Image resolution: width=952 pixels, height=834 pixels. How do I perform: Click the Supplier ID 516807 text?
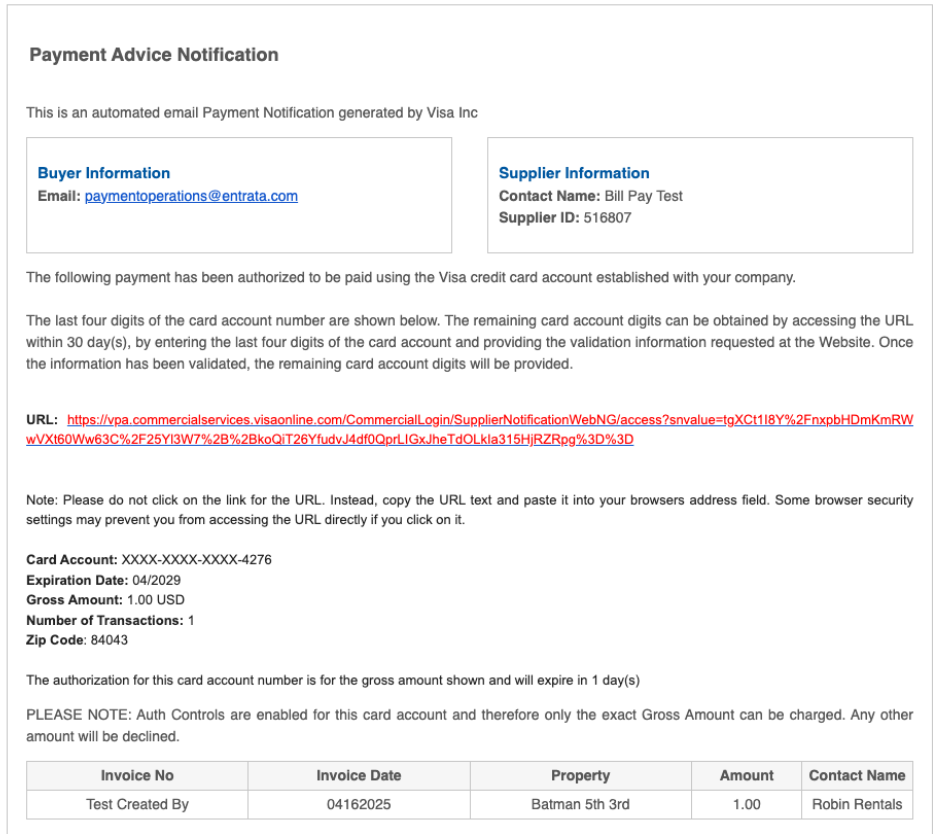565,217
